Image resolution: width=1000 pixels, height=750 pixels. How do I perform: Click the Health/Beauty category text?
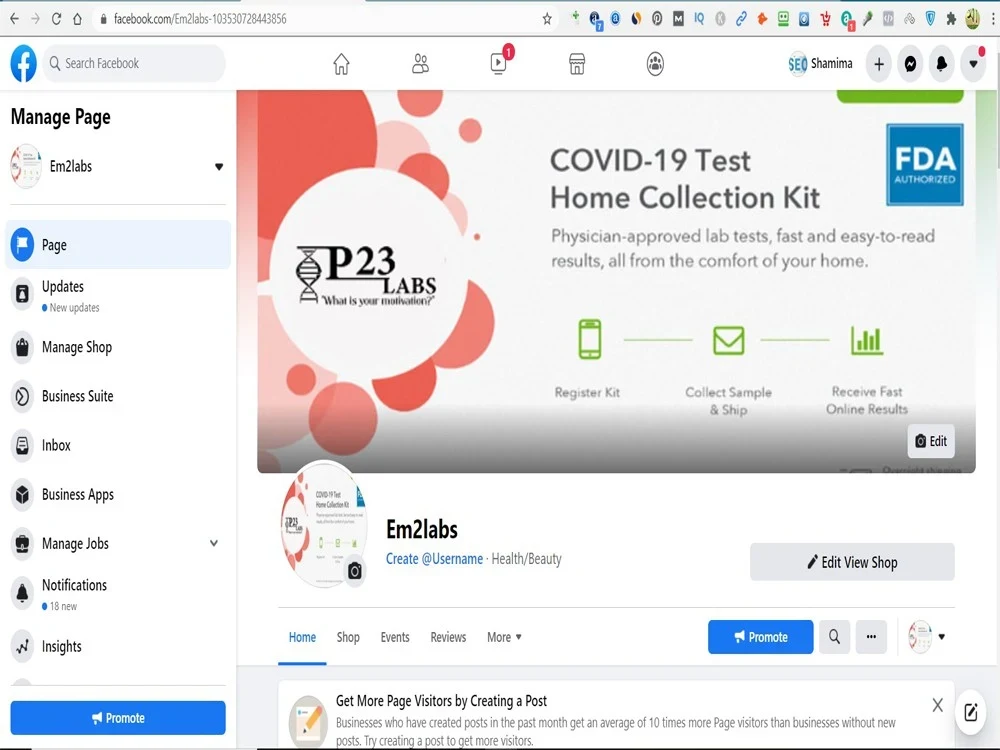527,559
